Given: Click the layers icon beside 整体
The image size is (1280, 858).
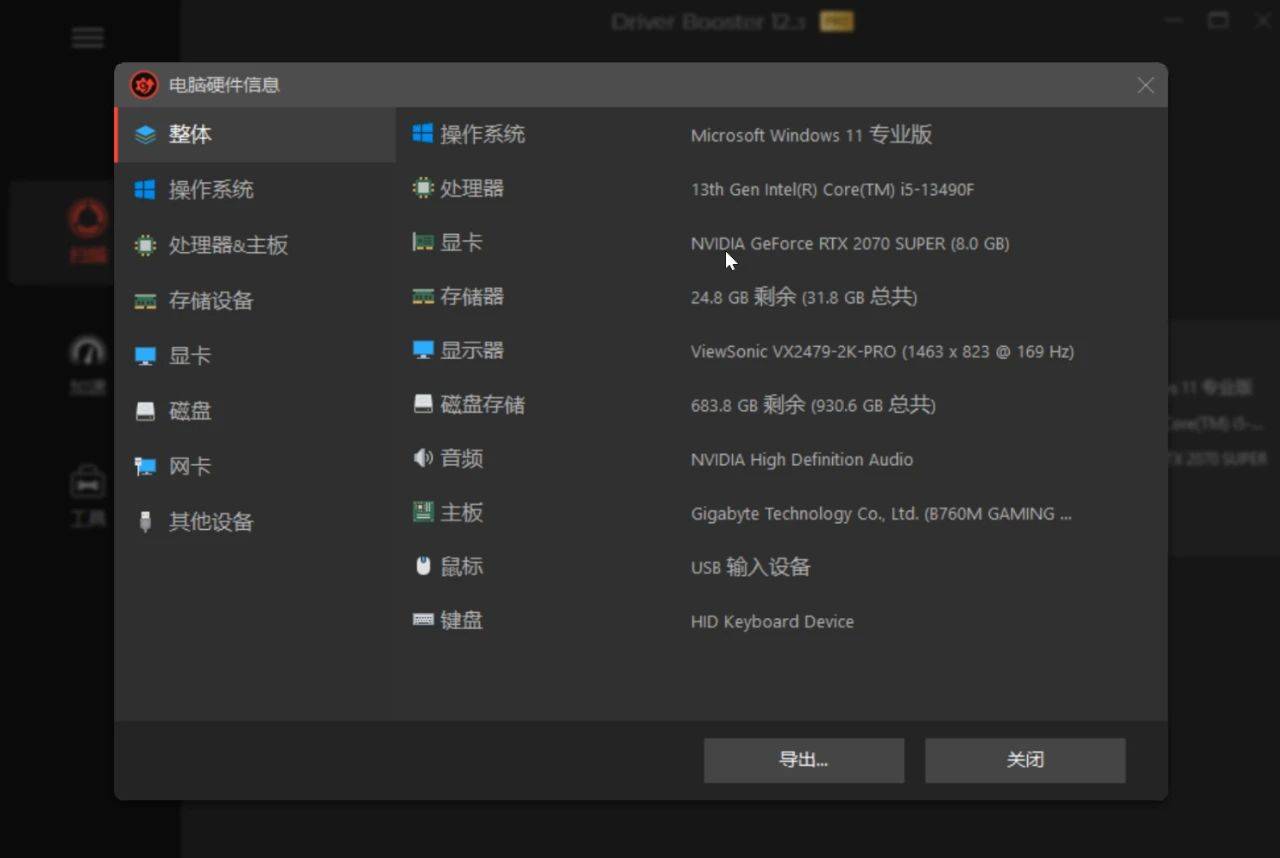Looking at the screenshot, I should pyautogui.click(x=145, y=134).
